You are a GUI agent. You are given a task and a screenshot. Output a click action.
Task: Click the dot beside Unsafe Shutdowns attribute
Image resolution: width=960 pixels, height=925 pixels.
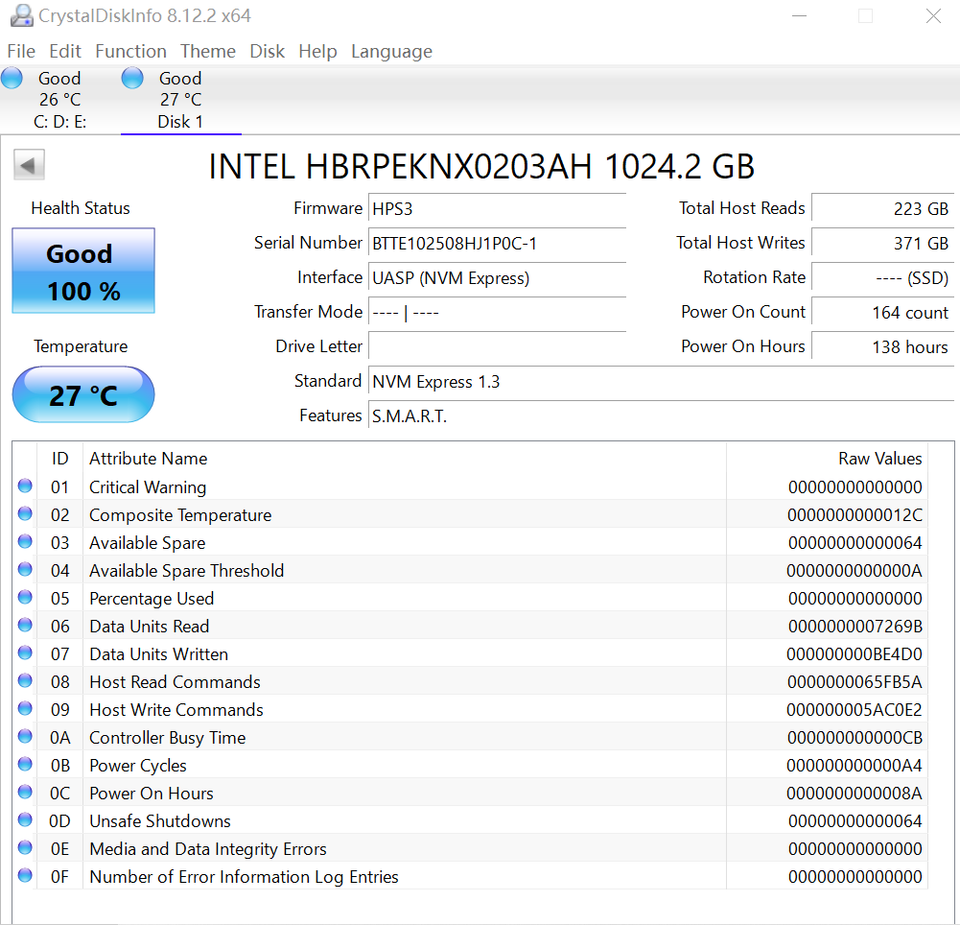24,821
